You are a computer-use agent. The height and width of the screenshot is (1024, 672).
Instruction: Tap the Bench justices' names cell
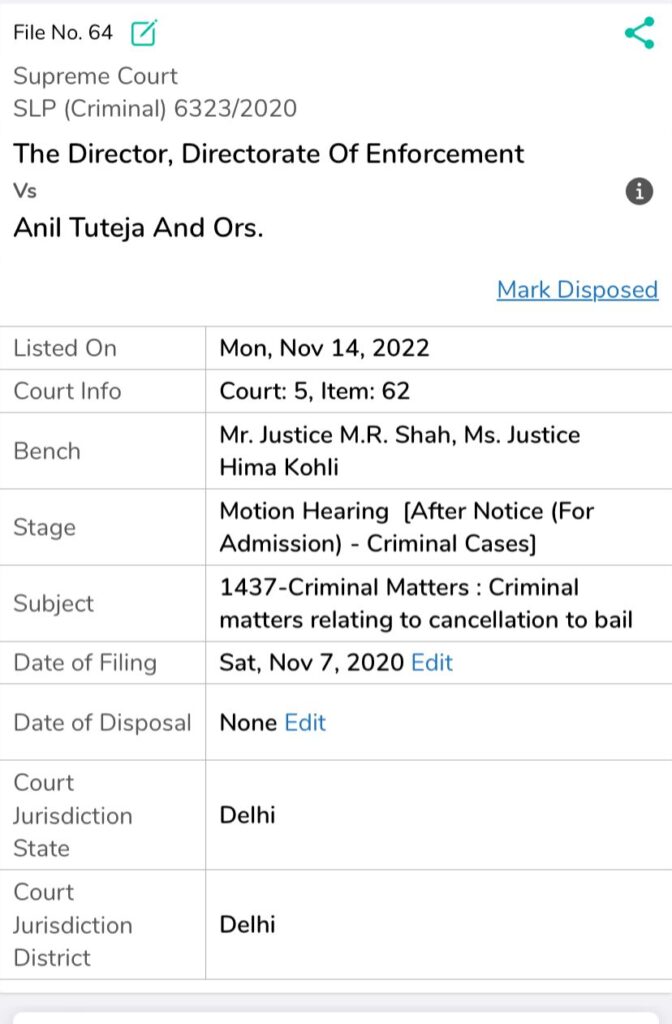[x=400, y=451]
